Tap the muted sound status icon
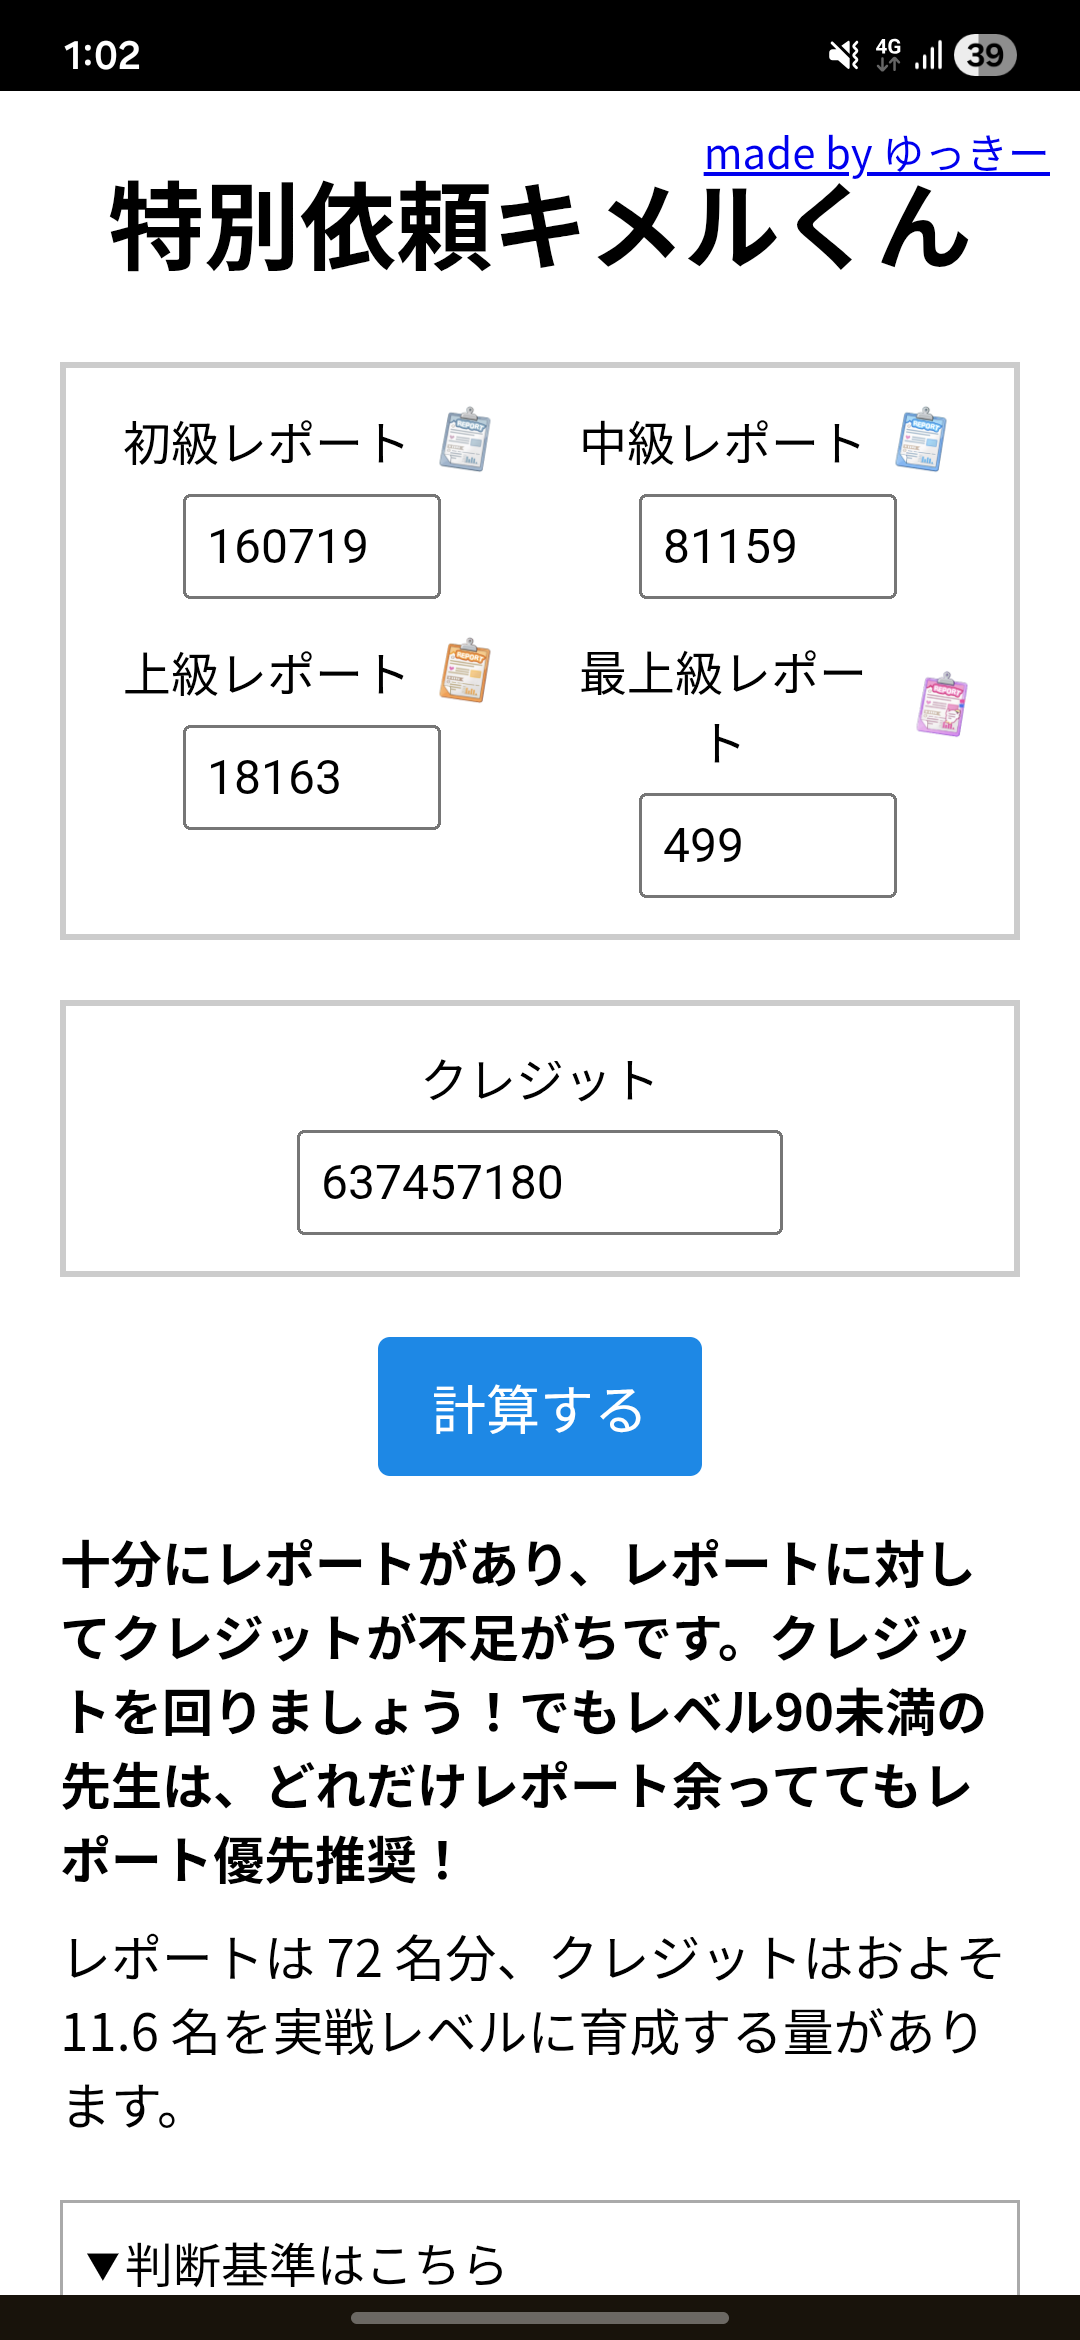This screenshot has height=2340, width=1080. [844, 55]
